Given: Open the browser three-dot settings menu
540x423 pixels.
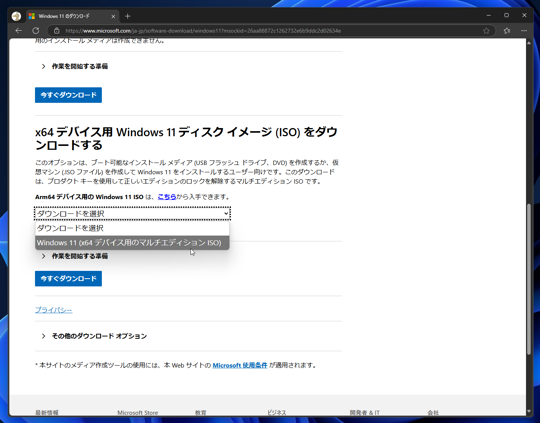Looking at the screenshot, I should click(524, 31).
